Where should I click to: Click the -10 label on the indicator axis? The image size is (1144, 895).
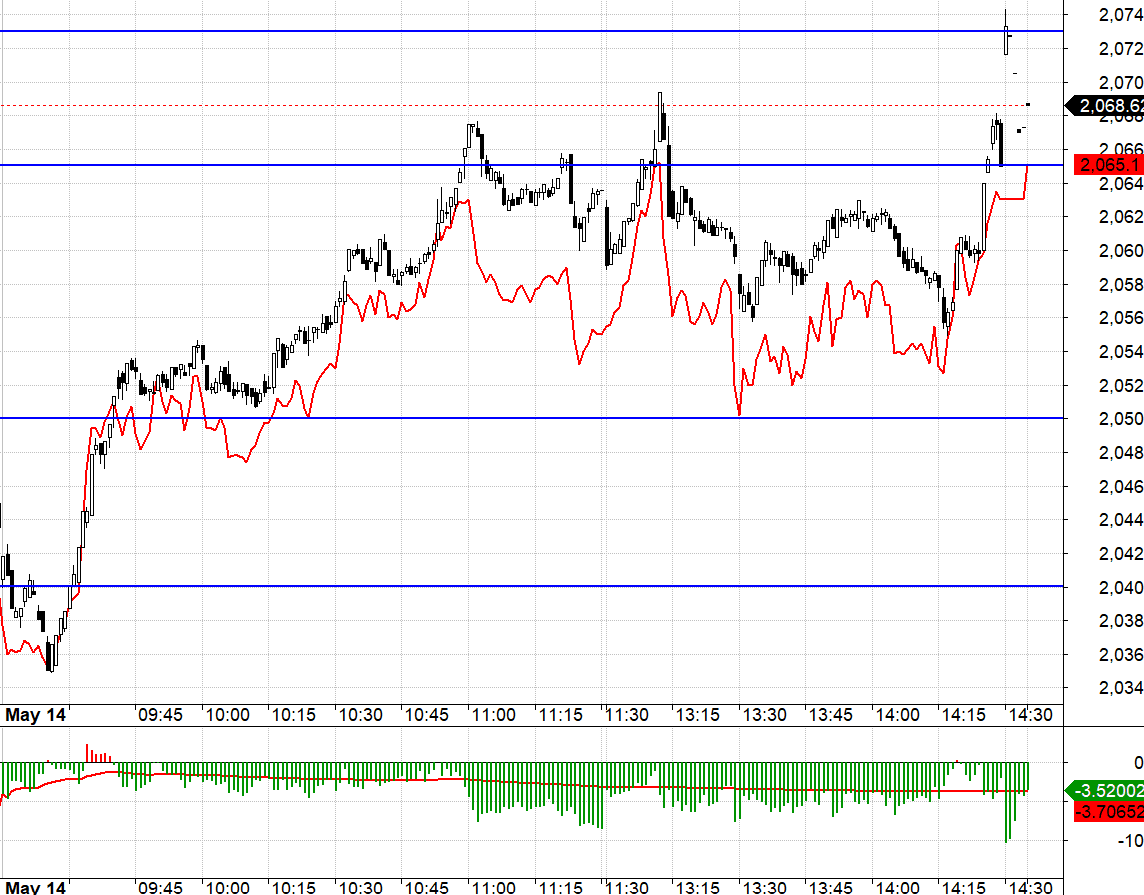pos(1131,840)
